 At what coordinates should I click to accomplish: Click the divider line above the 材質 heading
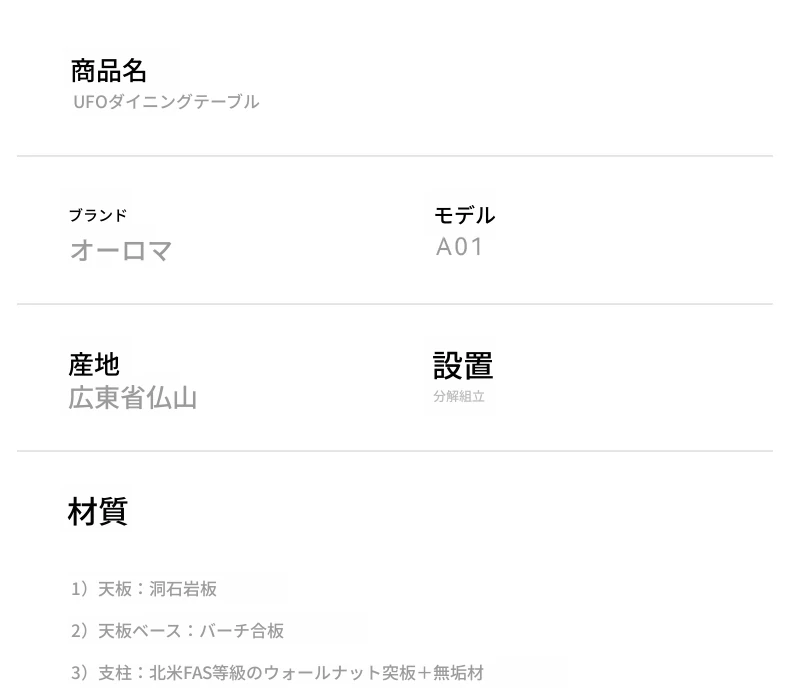394,451
